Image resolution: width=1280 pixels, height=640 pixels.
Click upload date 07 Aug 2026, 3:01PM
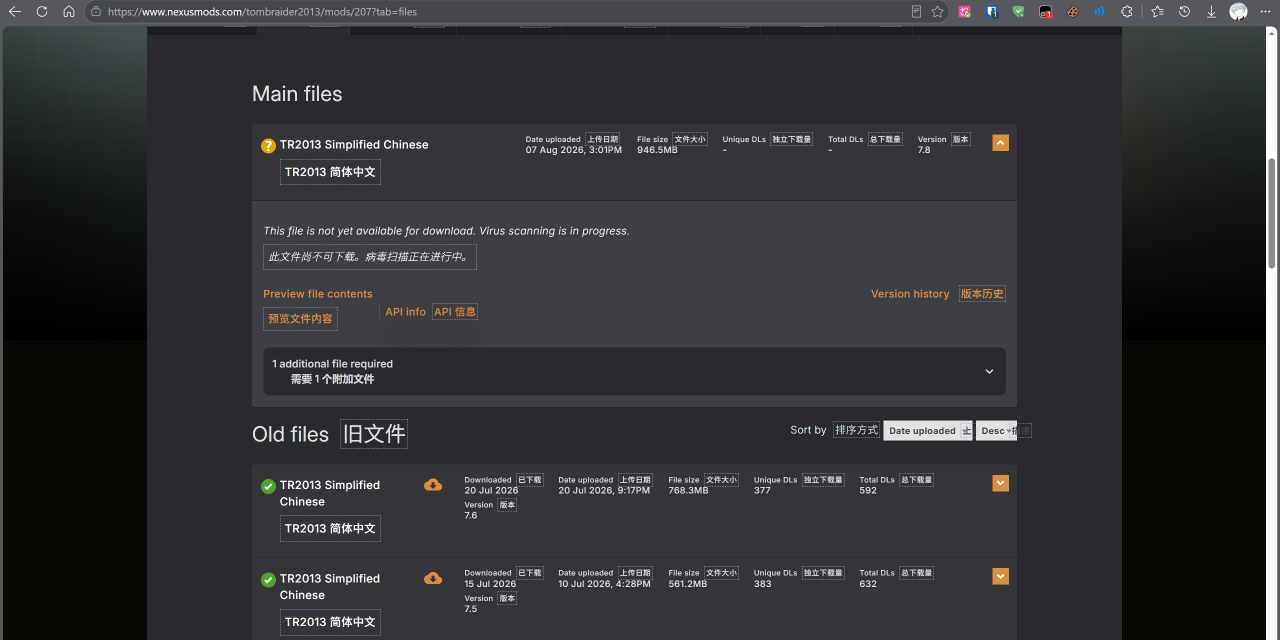[x=574, y=150]
